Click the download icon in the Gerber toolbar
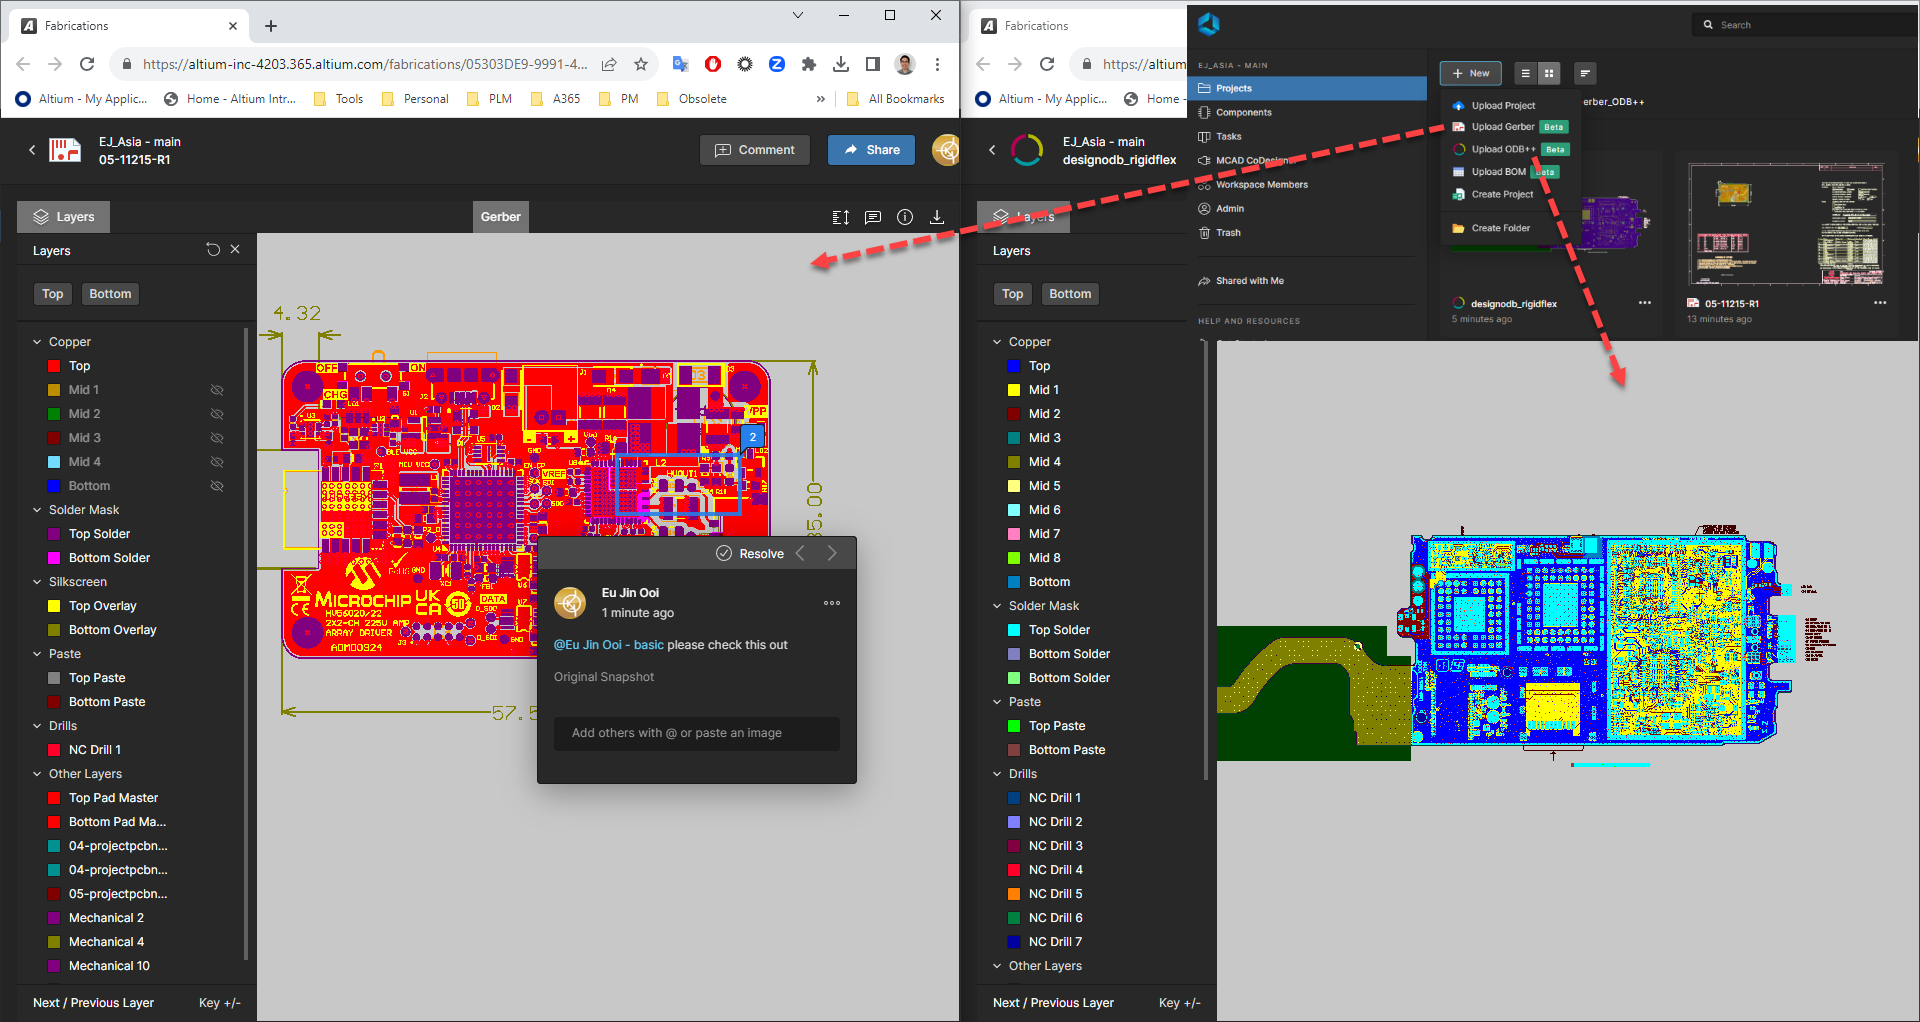This screenshot has width=1920, height=1022. coord(936,217)
